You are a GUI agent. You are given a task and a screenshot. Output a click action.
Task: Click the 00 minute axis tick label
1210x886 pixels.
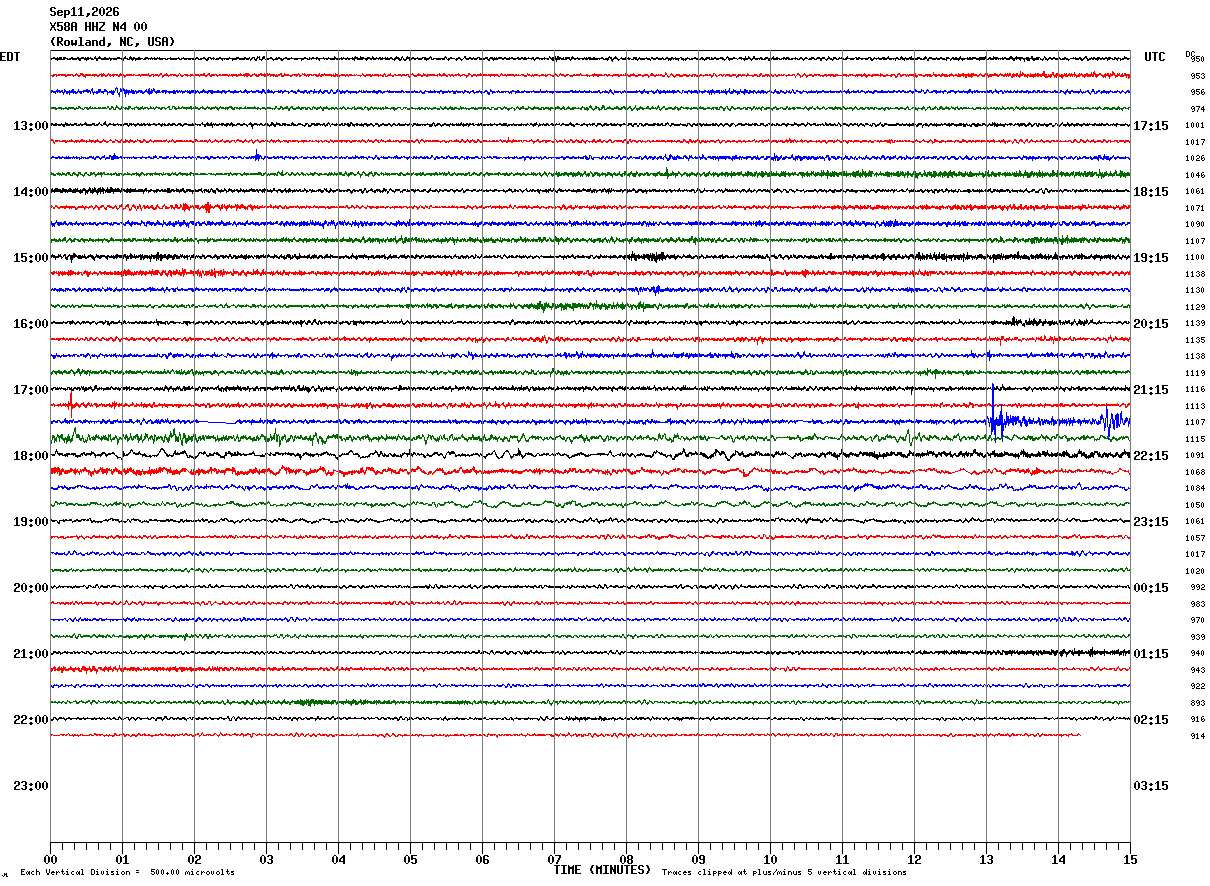coord(51,859)
